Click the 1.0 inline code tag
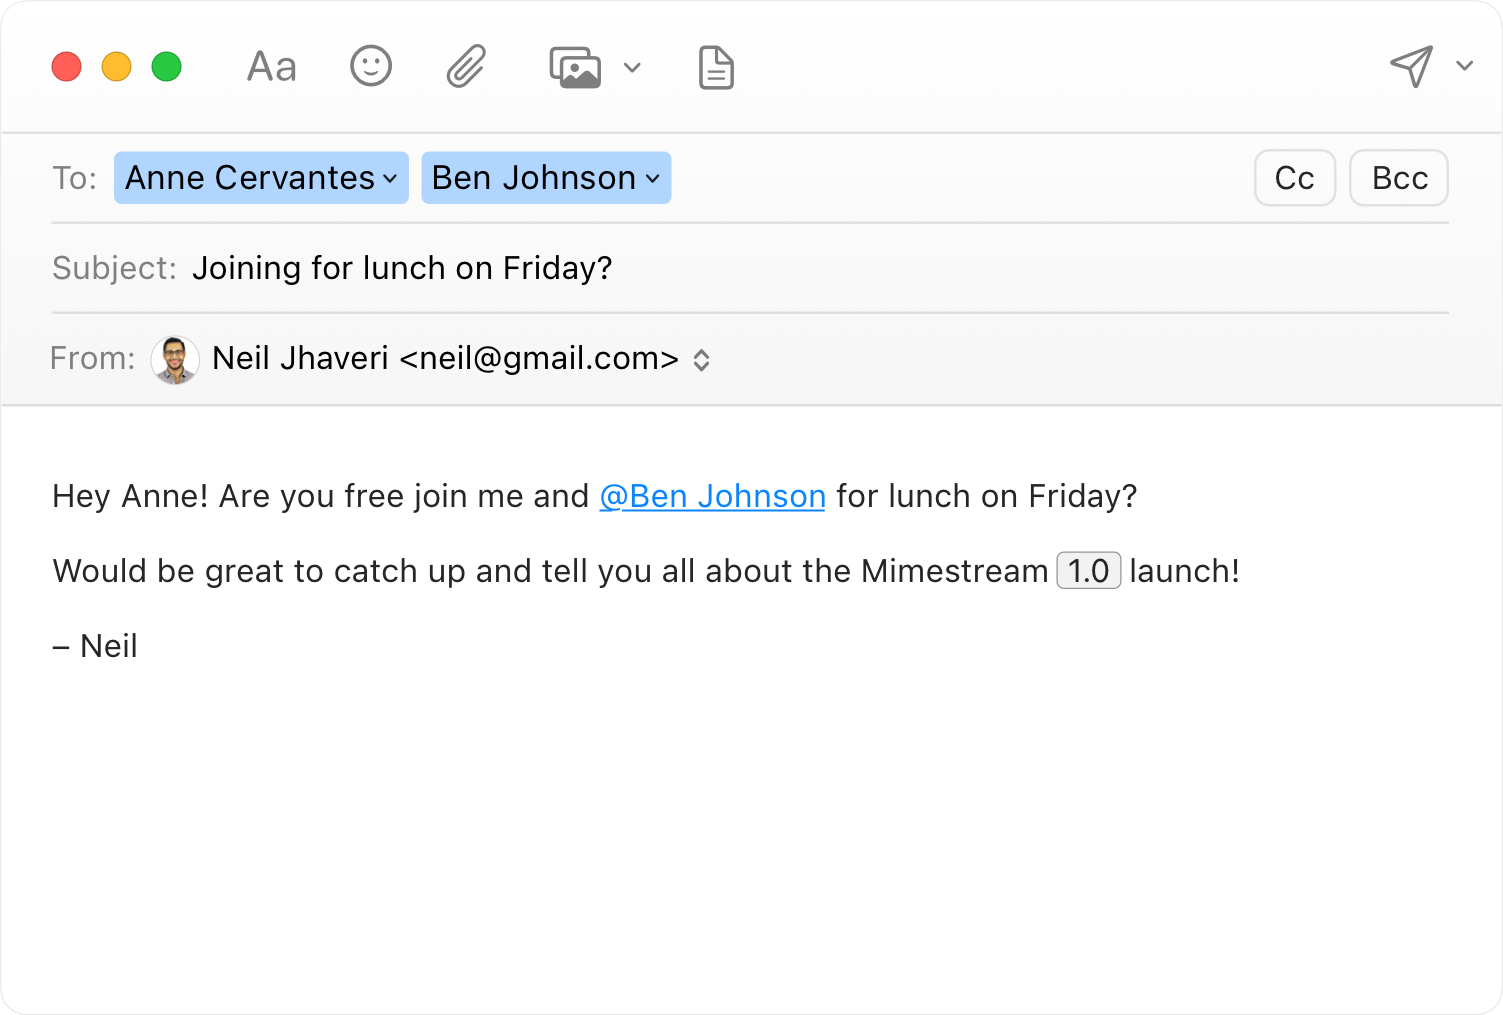This screenshot has width=1503, height=1015. pyautogui.click(x=1088, y=571)
